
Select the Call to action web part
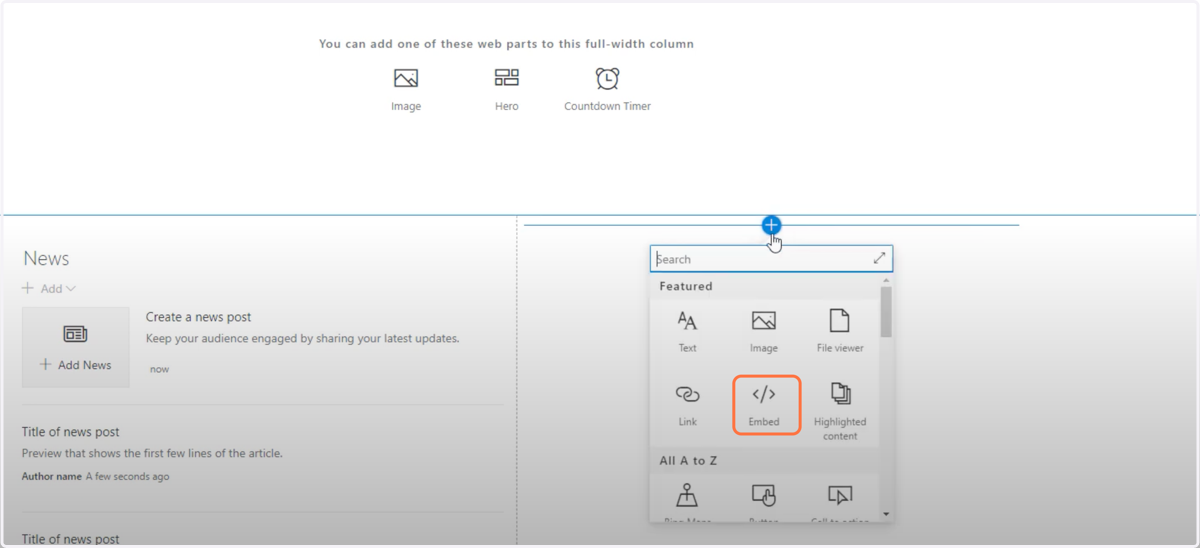(840, 503)
